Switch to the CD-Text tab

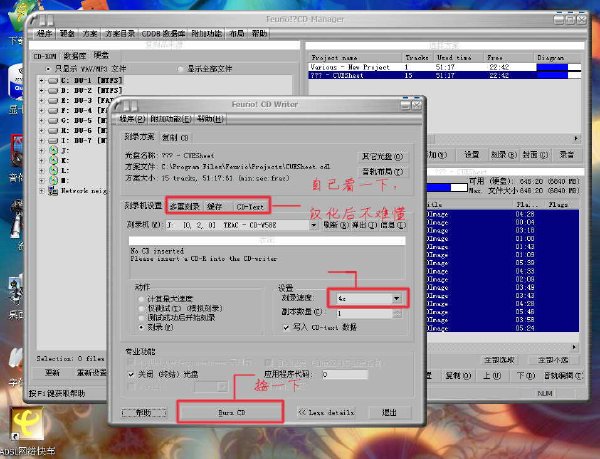point(250,207)
